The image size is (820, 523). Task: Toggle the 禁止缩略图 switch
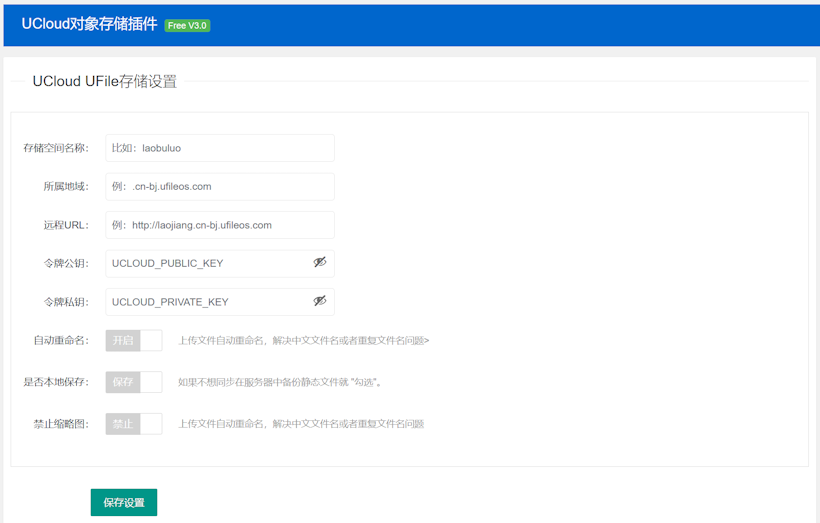click(134, 424)
